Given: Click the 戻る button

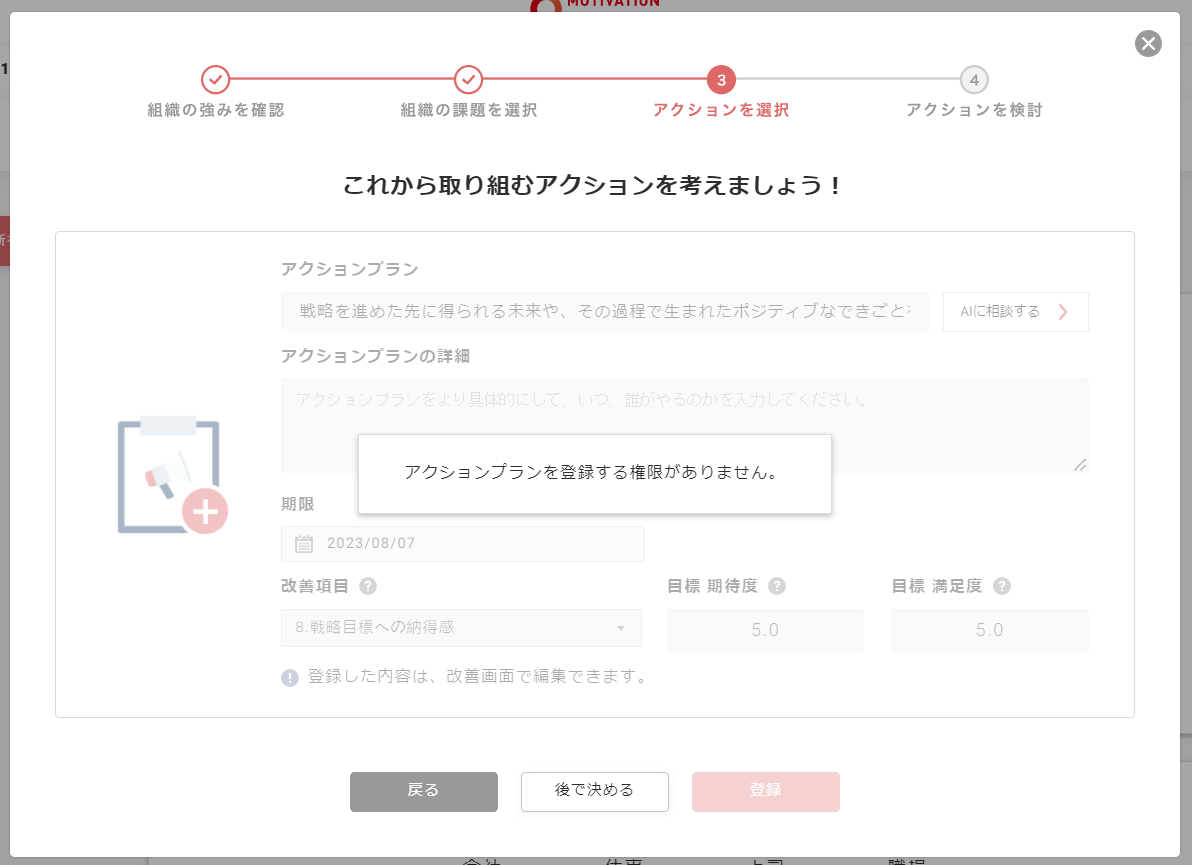Looking at the screenshot, I should pos(423,791).
